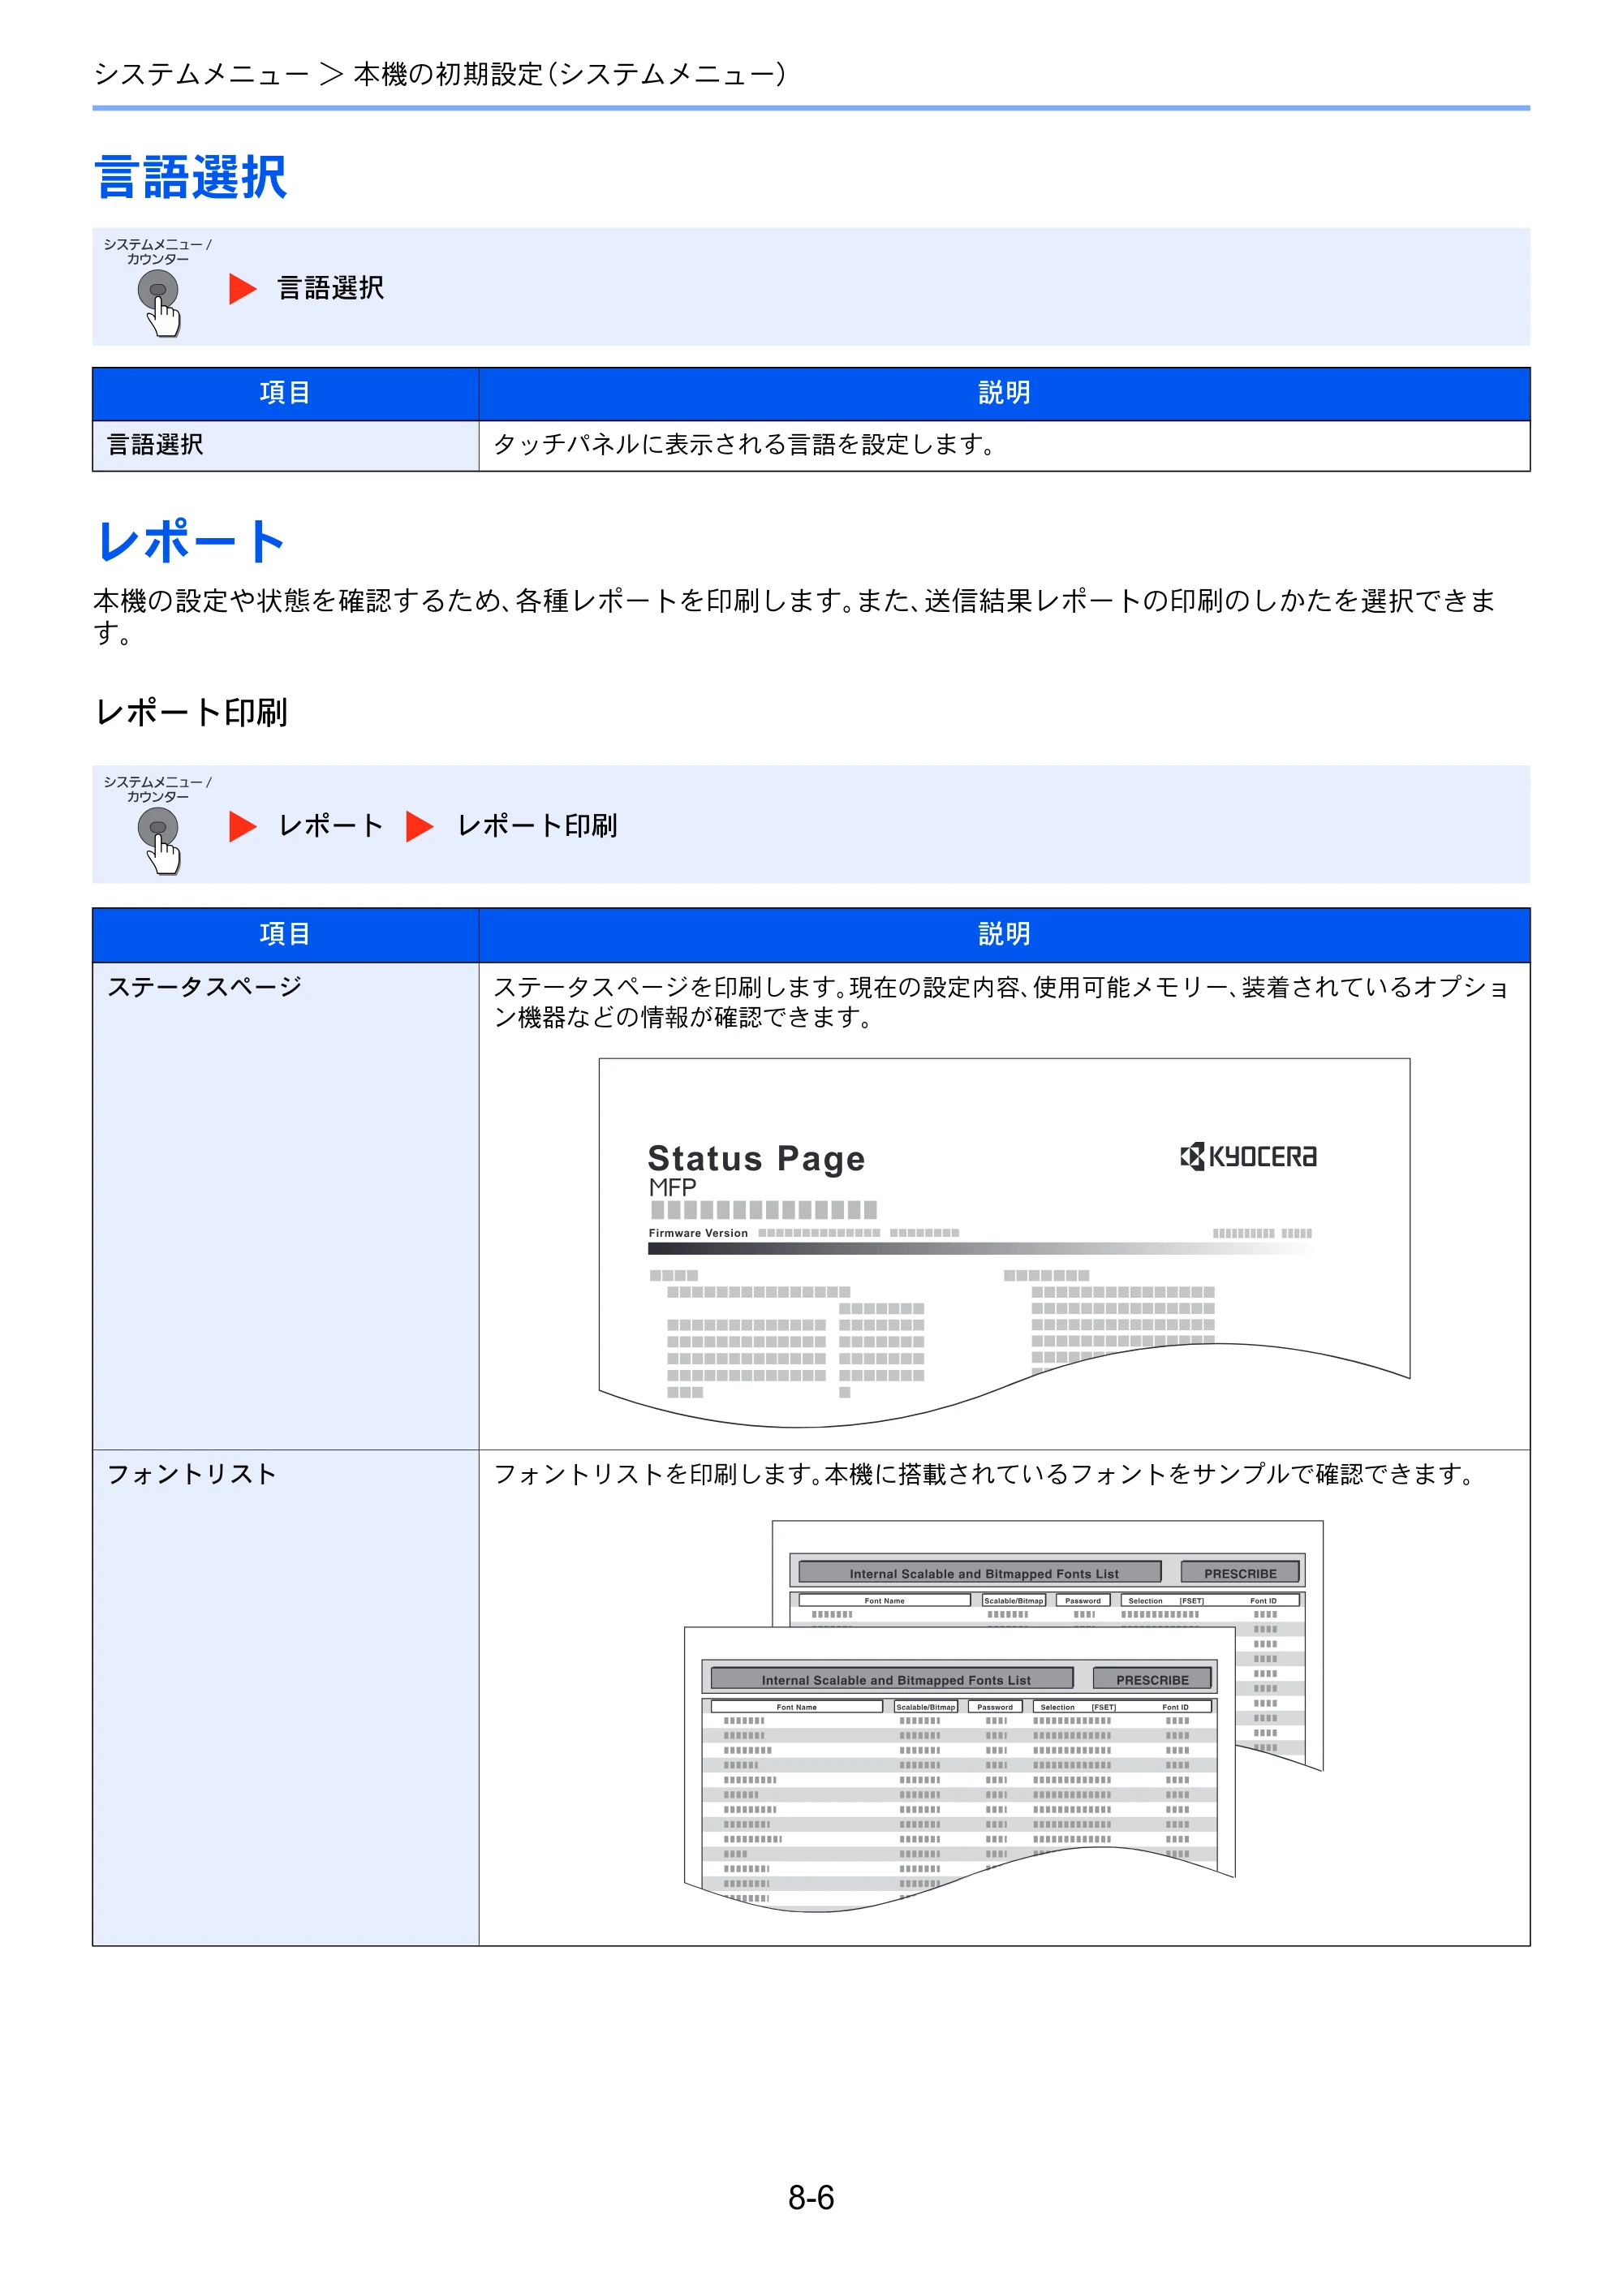Click the intro paragraph 本機の設定や状態を確認
Screen dimensions: 1623x2296
click(x=795, y=616)
